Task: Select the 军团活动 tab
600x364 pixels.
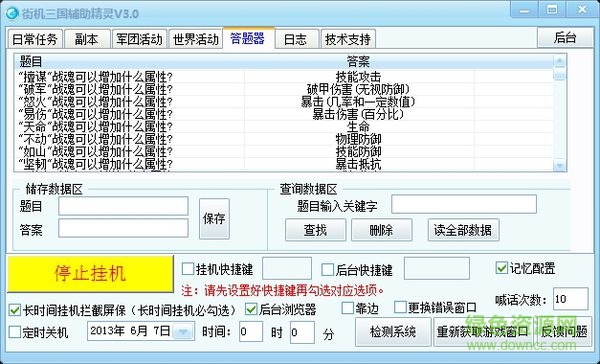Action: pos(139,39)
